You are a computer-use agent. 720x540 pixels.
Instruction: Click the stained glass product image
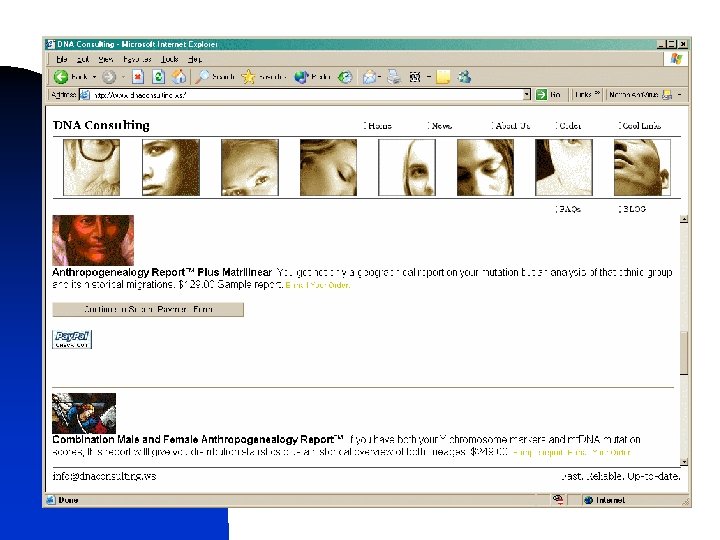(x=84, y=413)
